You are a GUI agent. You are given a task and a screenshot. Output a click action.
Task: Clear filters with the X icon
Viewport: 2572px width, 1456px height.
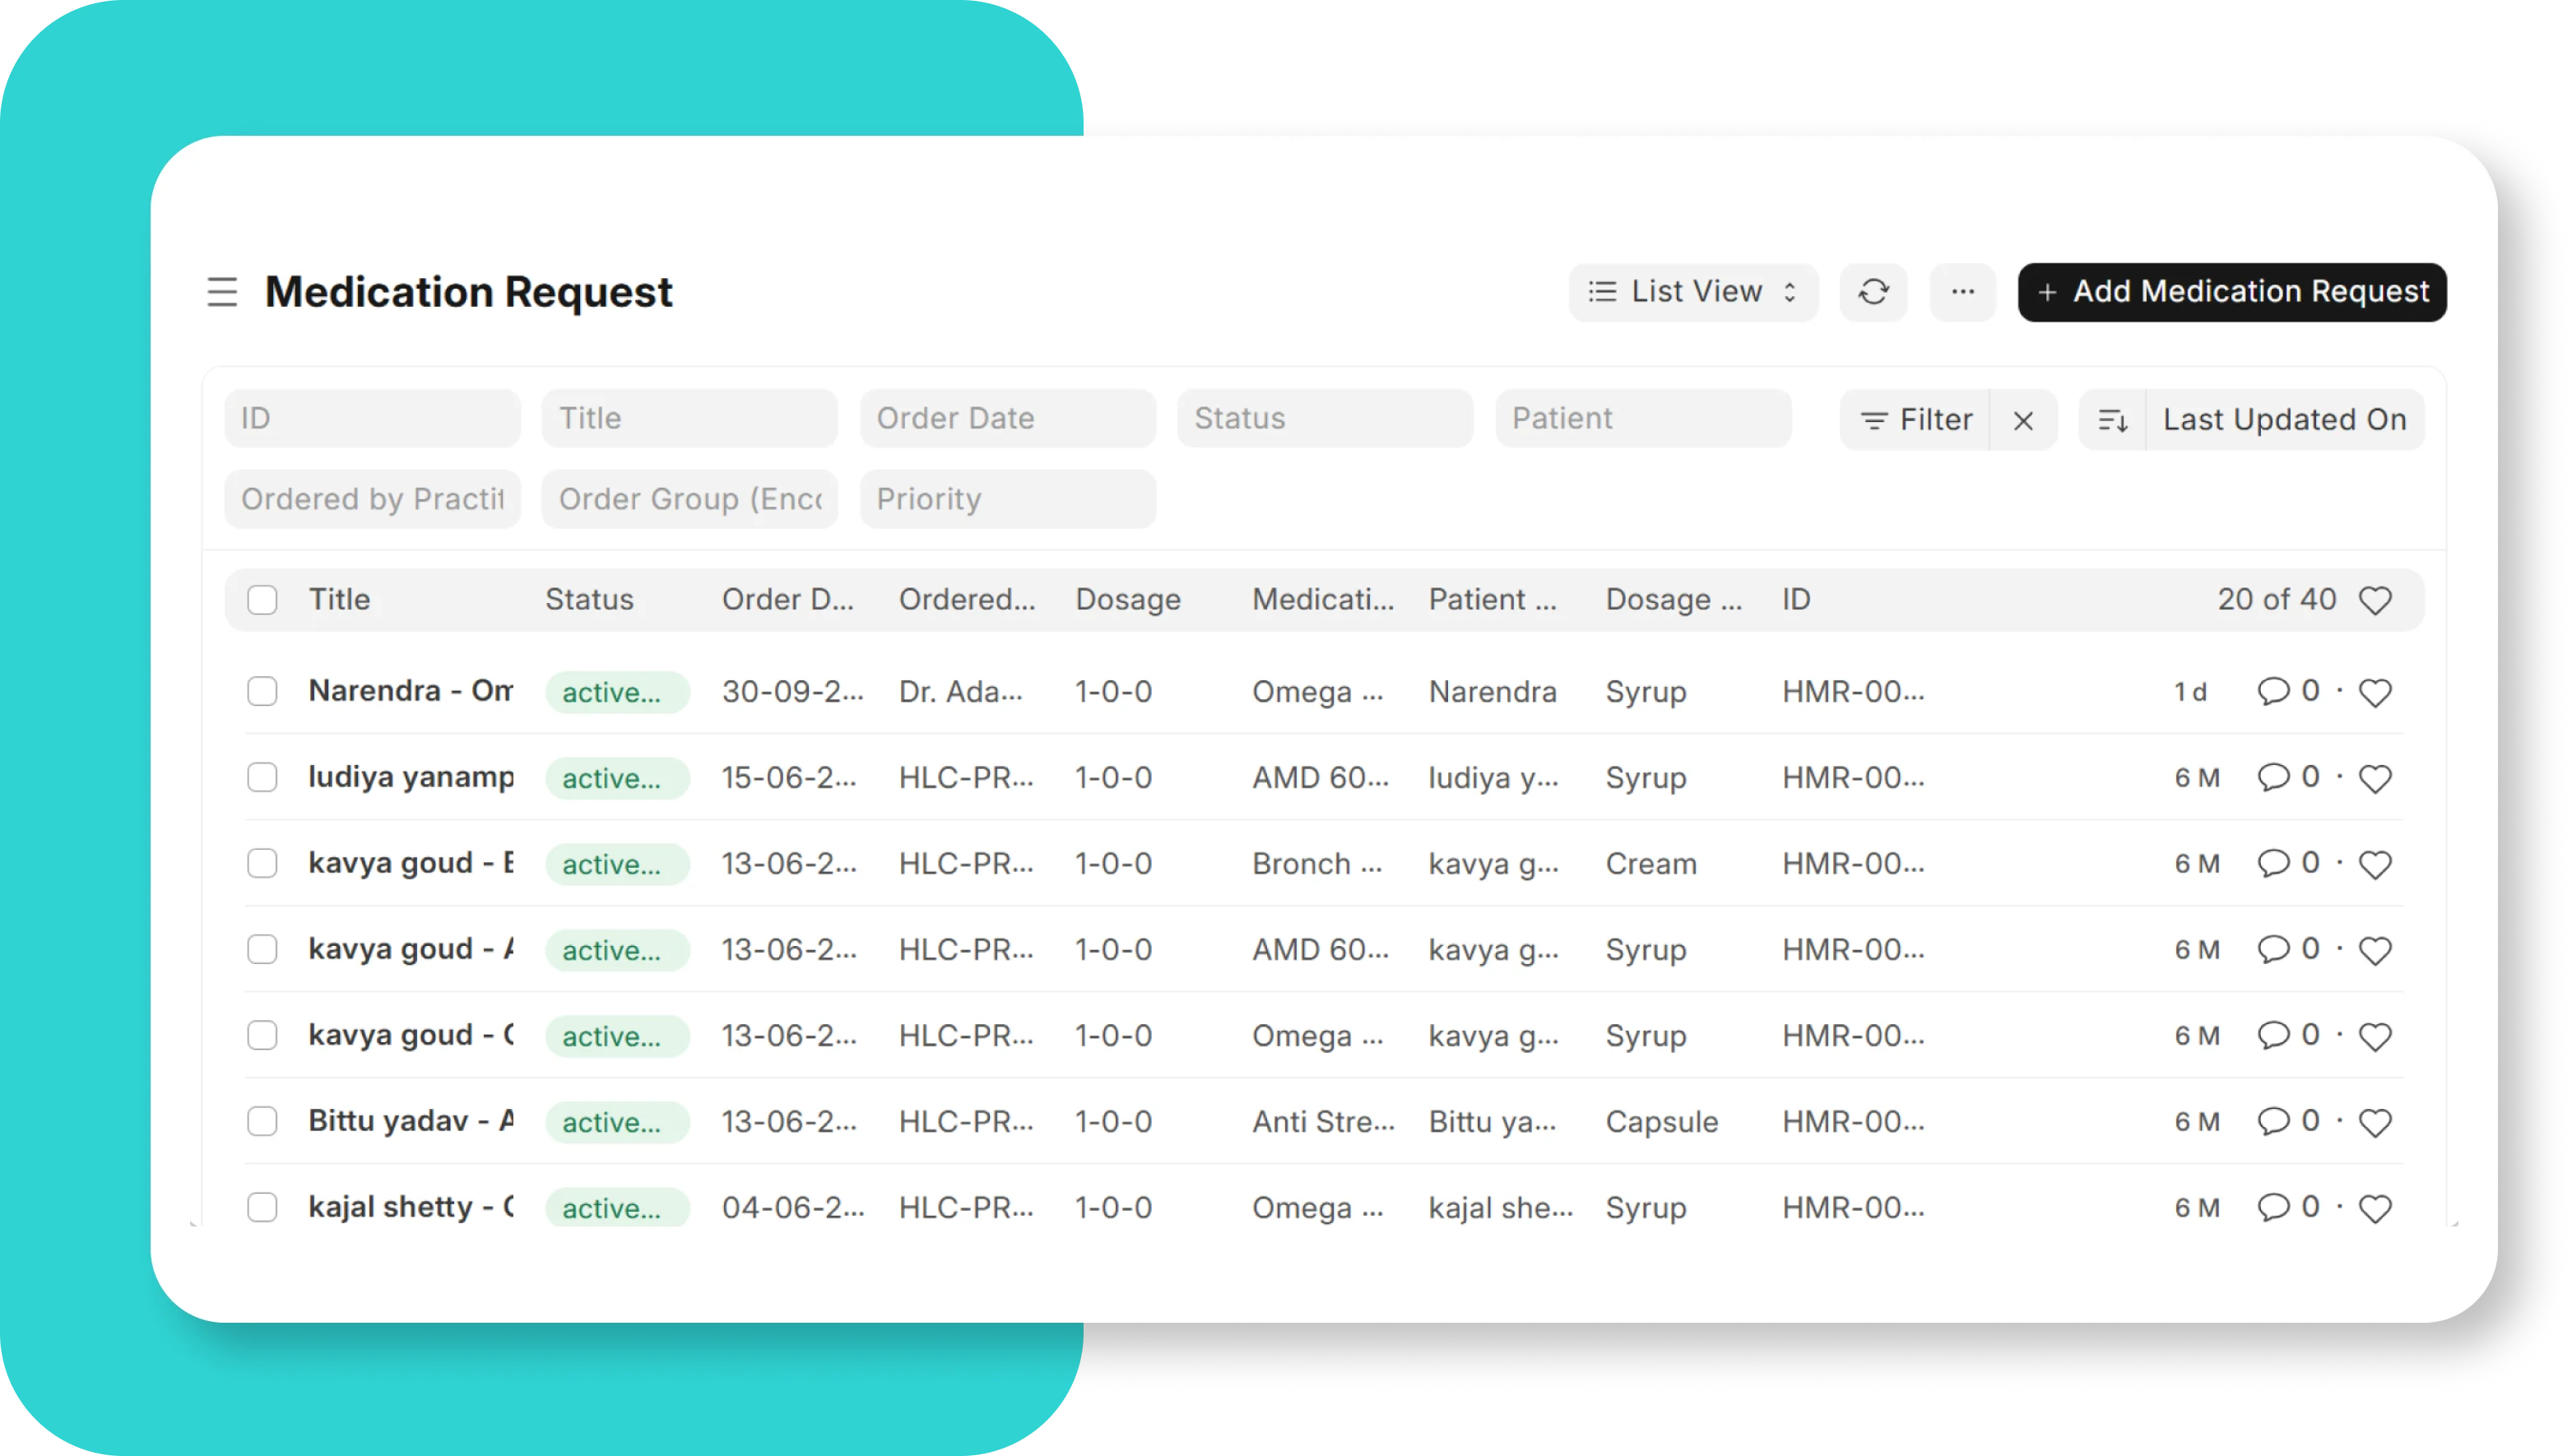(2023, 420)
